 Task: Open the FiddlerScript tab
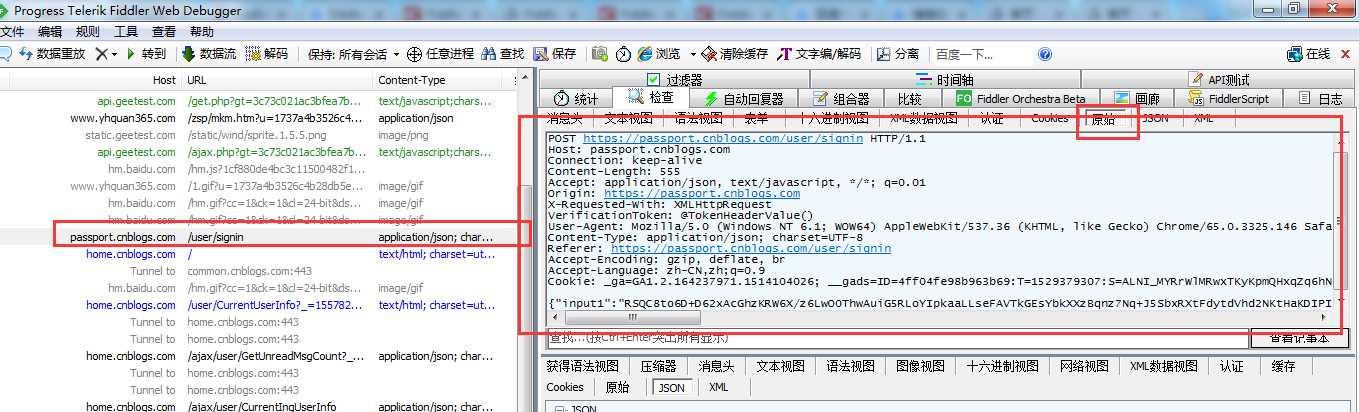pyautogui.click(x=1229, y=98)
